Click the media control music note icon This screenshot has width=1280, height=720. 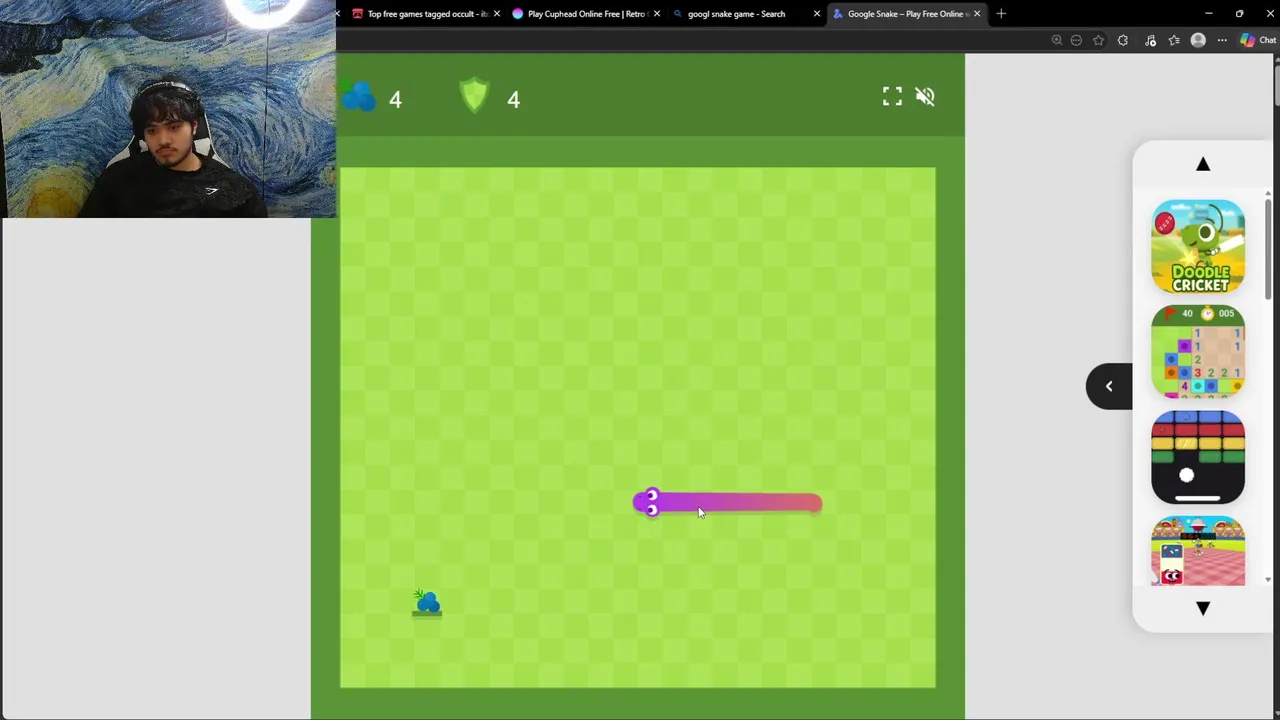point(1151,40)
